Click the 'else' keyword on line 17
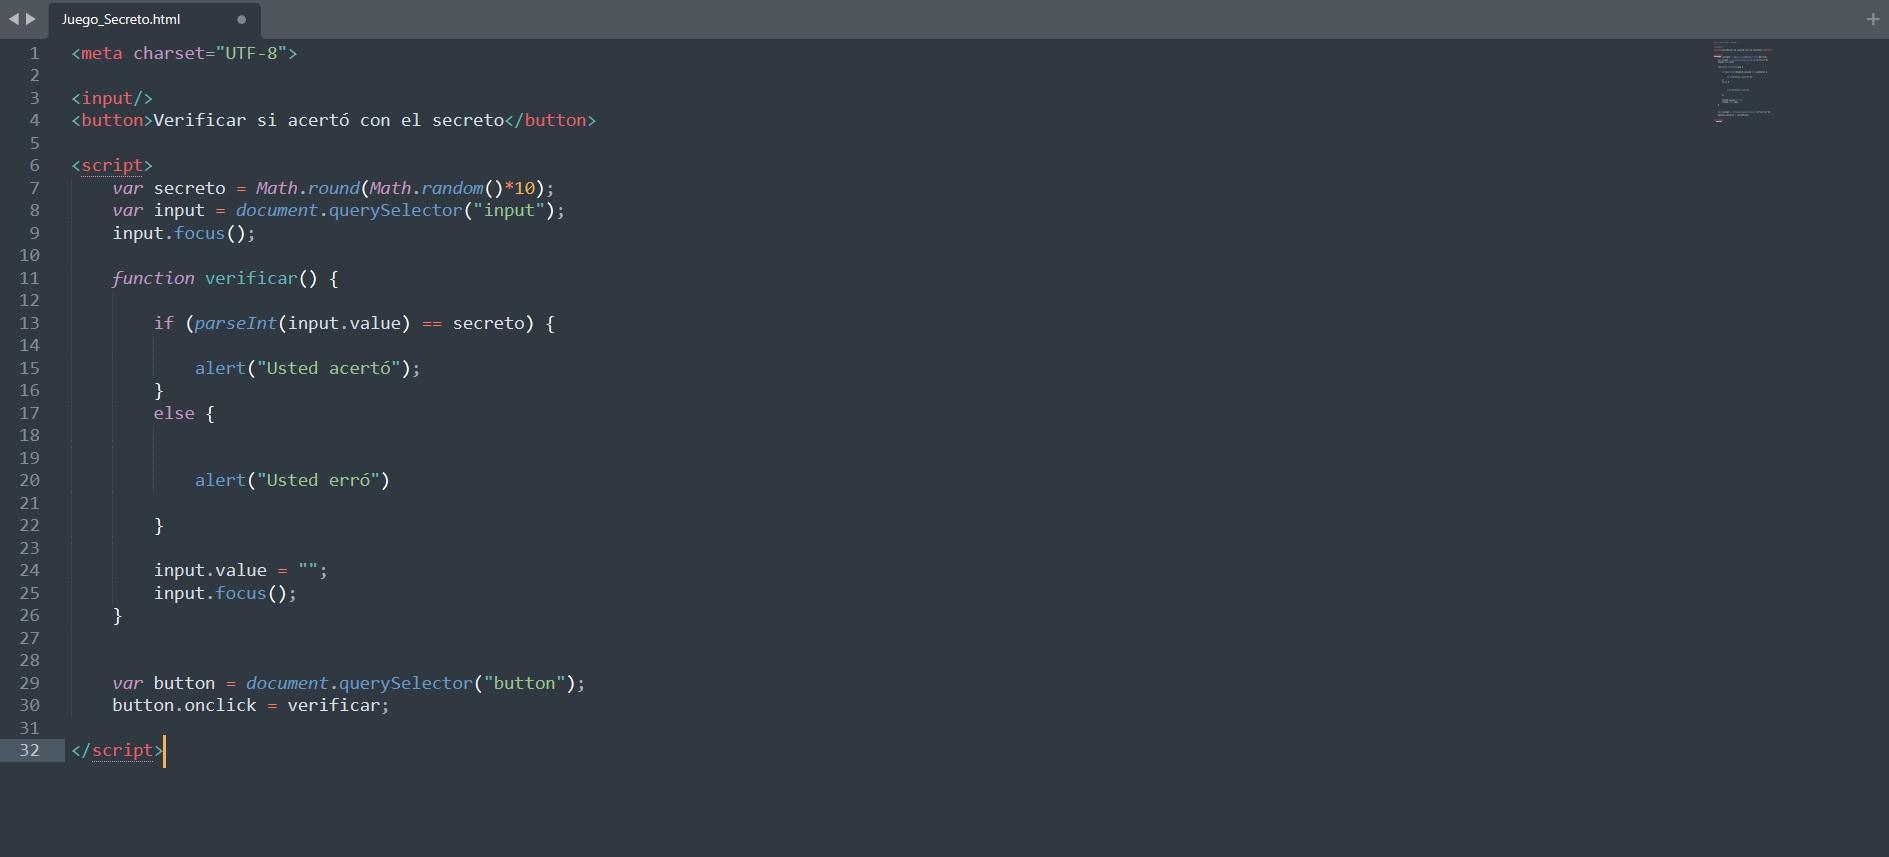This screenshot has height=857, width=1889. 174,413
